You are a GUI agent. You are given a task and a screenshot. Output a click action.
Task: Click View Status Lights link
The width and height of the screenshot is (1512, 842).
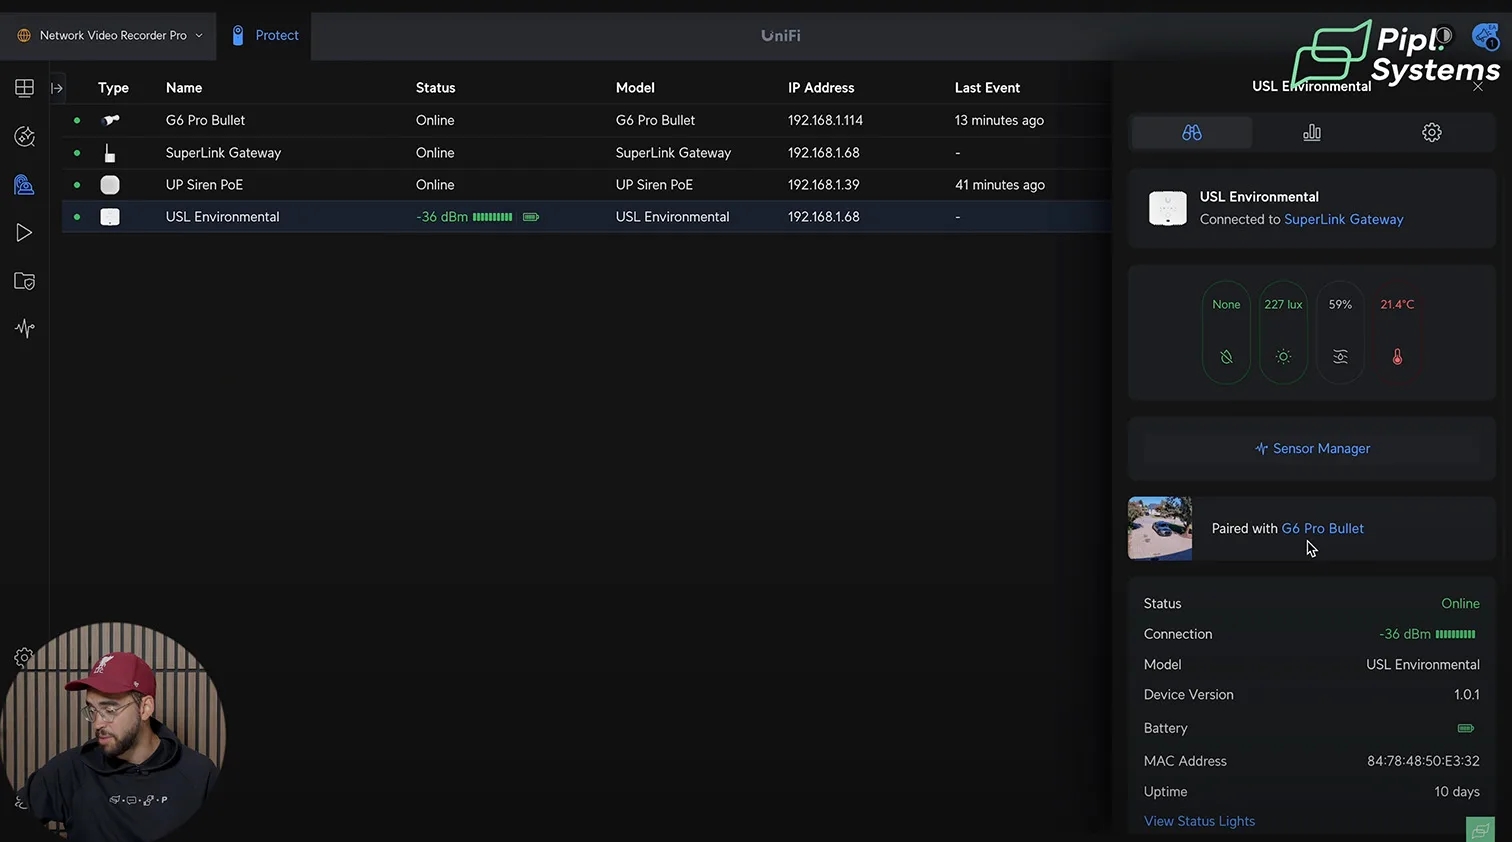(x=1199, y=821)
